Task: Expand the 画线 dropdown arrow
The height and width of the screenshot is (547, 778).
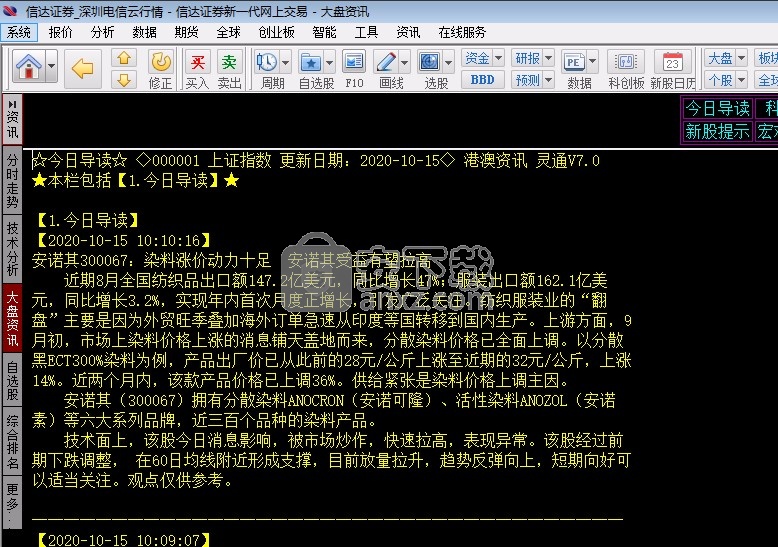Action: [404, 63]
